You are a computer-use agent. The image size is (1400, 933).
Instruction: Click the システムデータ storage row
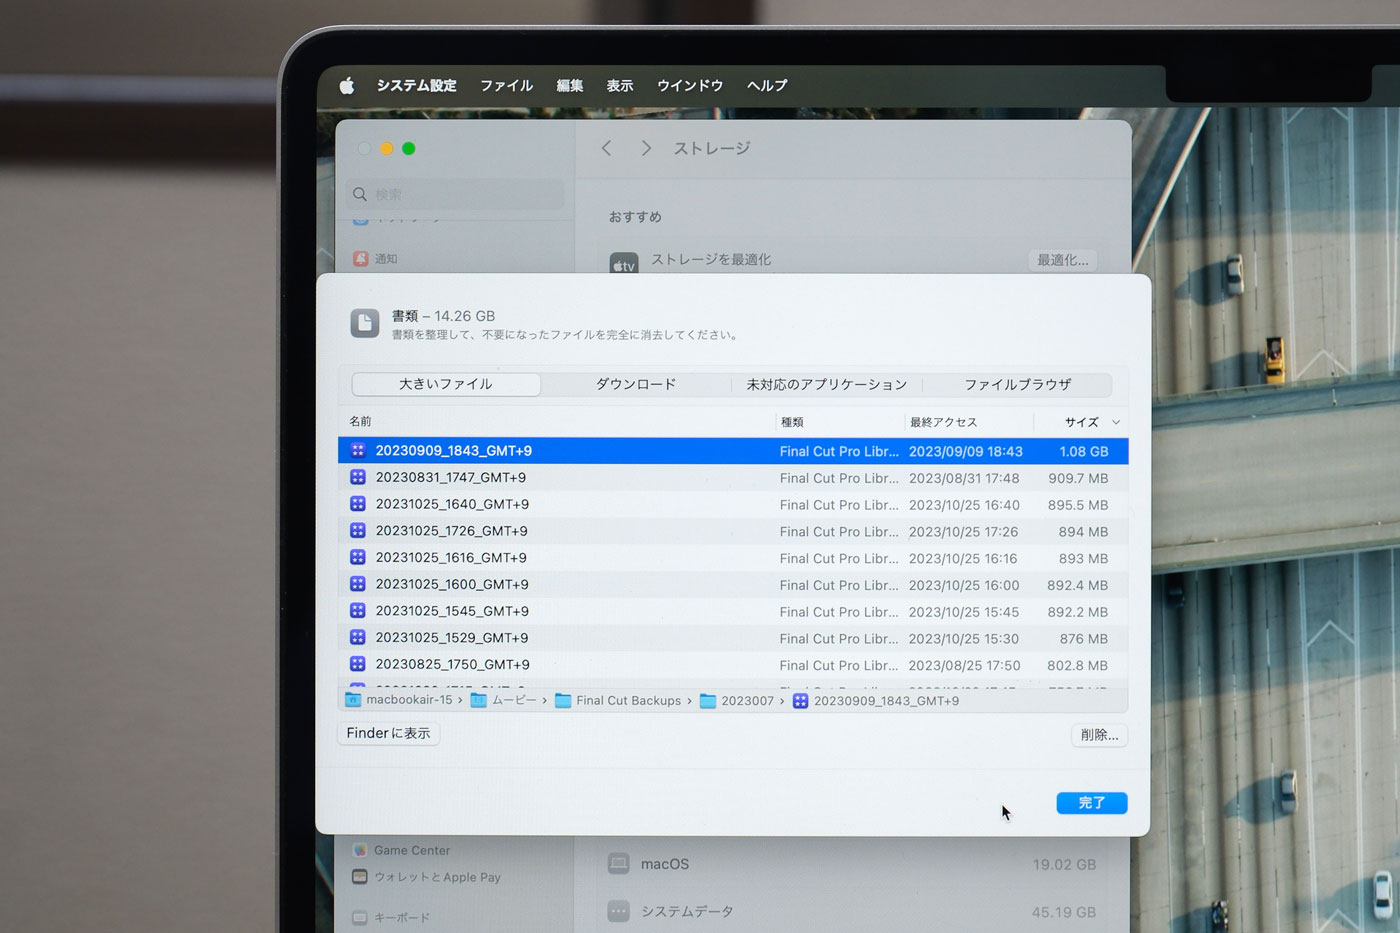tap(852, 911)
